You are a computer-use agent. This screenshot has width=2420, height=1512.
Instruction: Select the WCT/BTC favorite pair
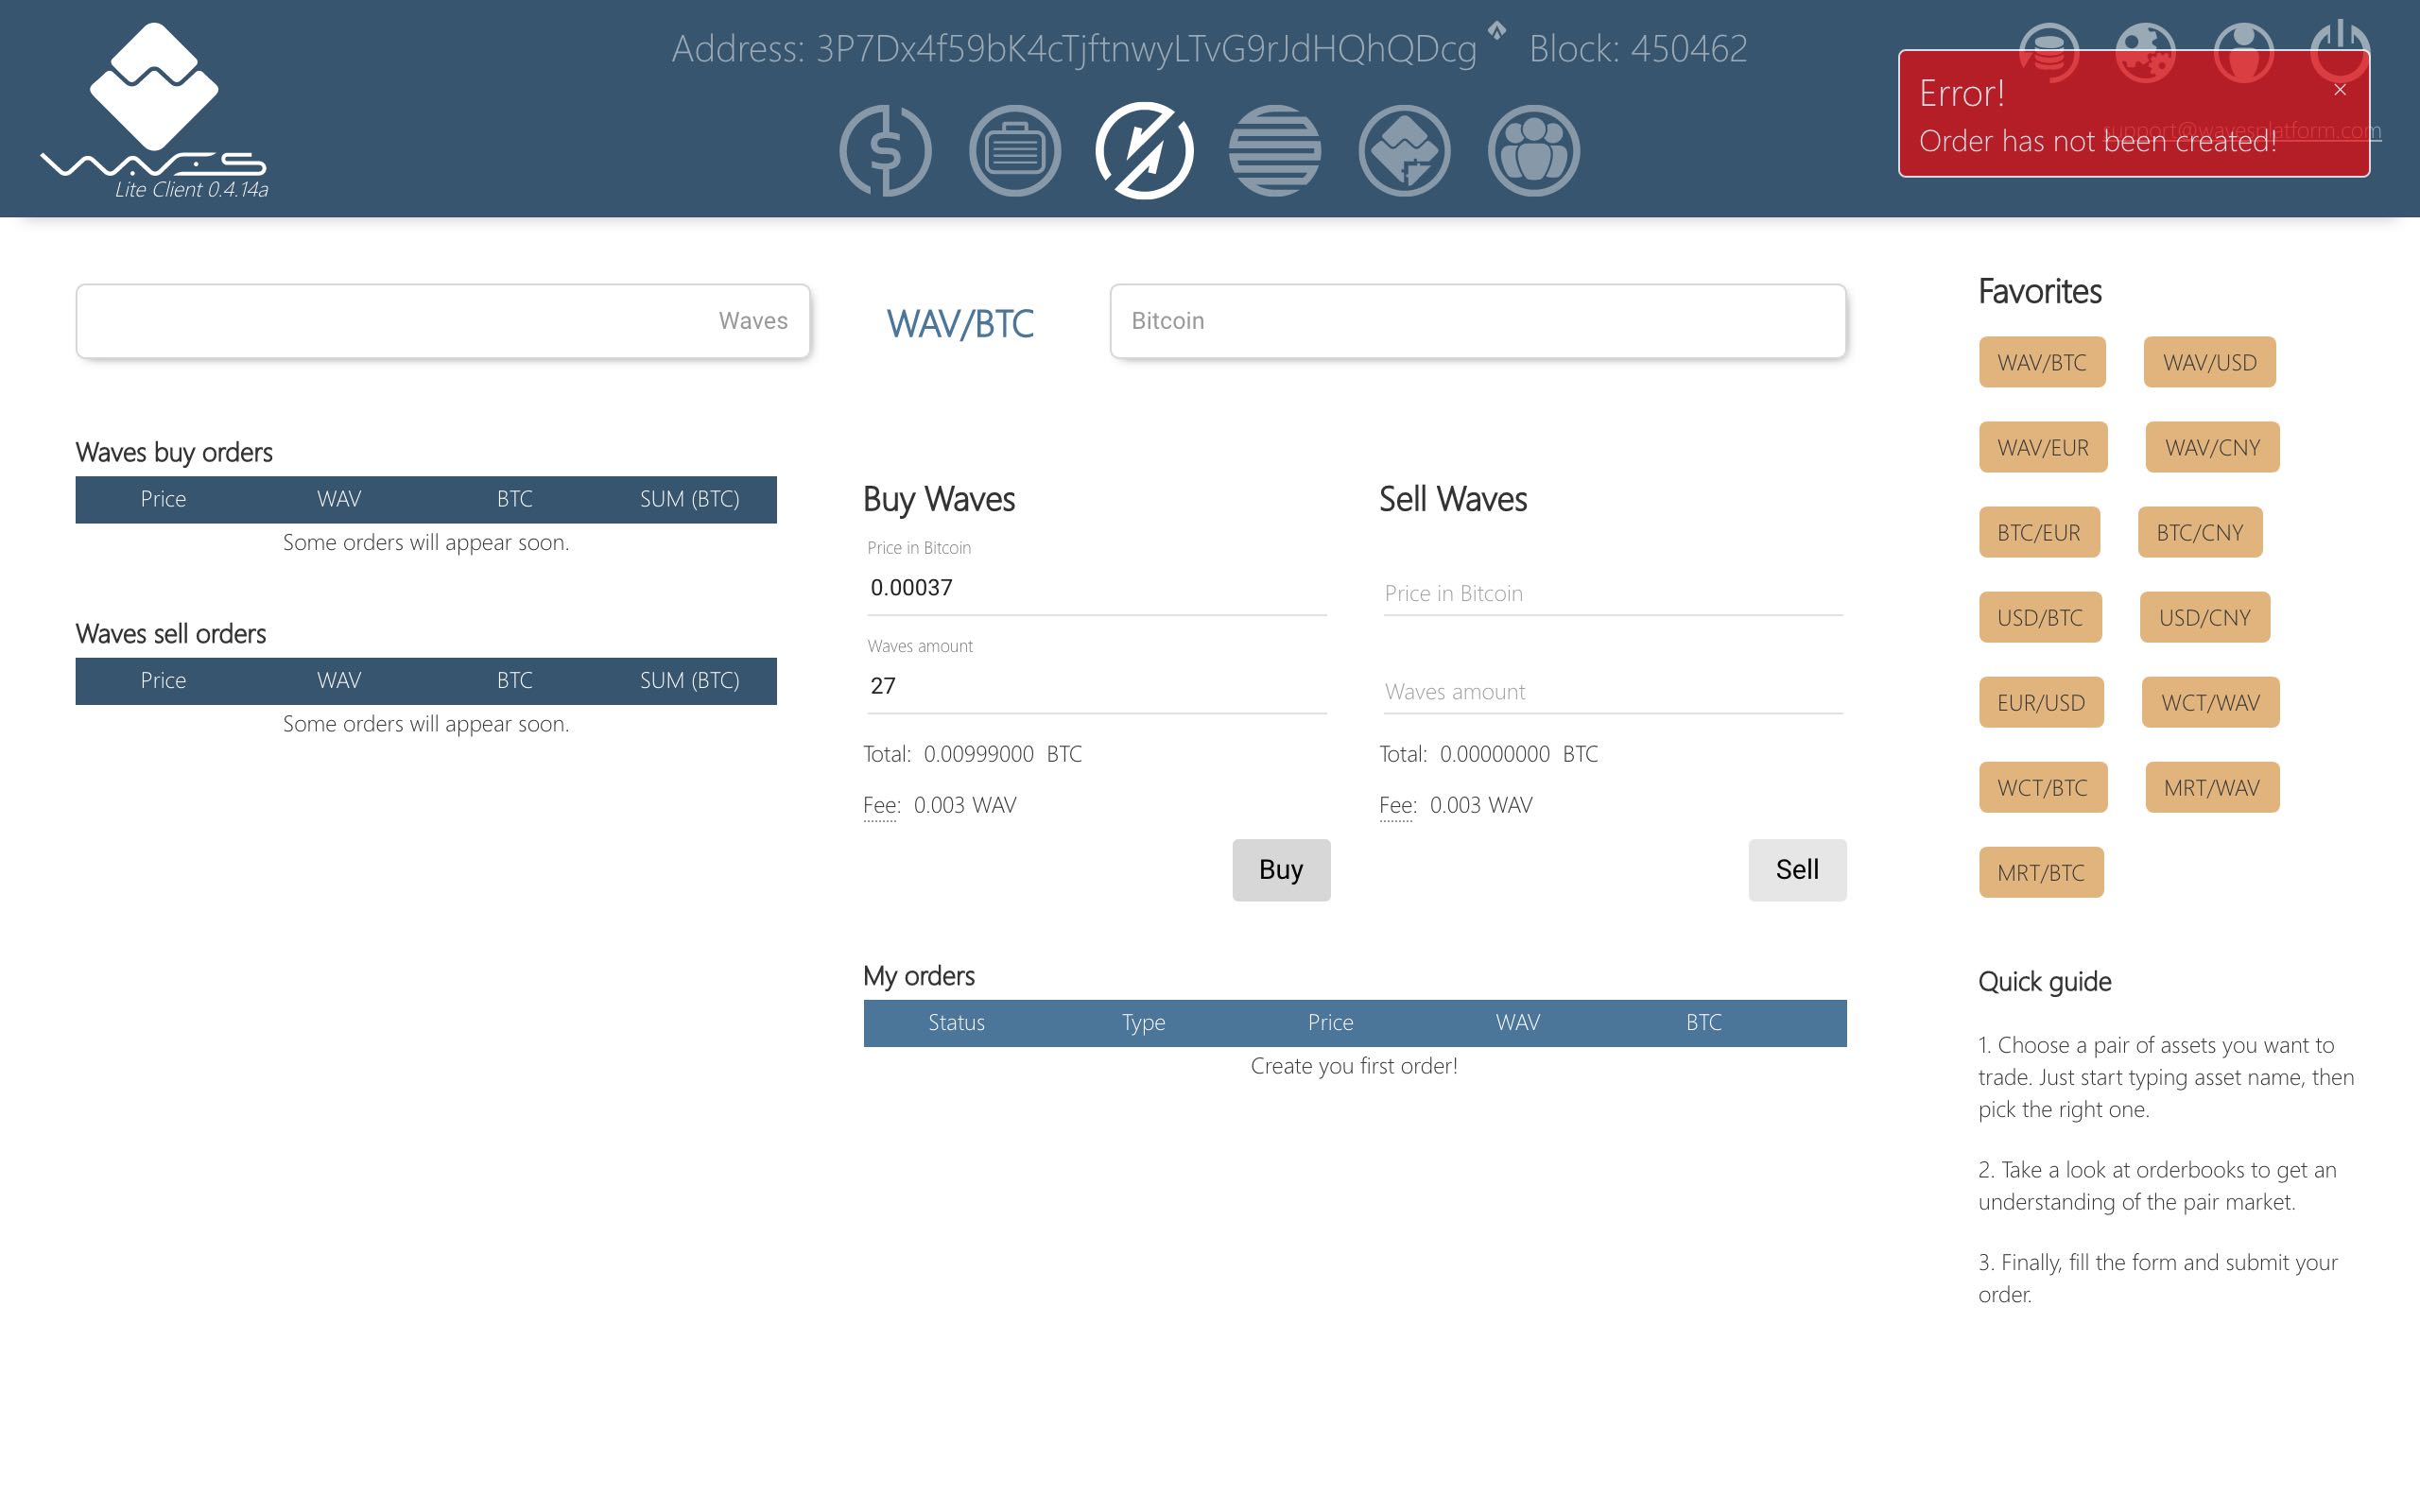(2043, 787)
